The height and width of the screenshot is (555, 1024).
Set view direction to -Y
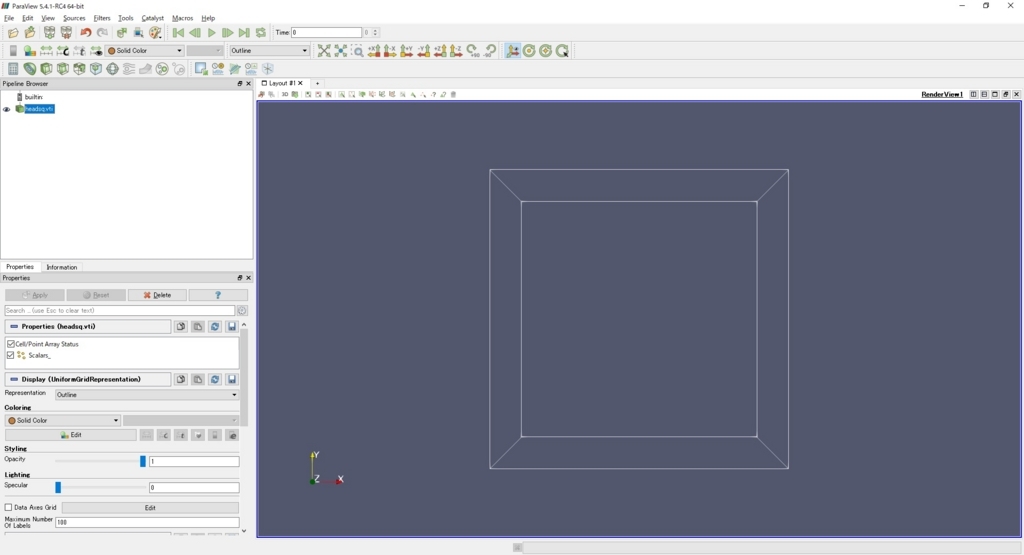pyautogui.click(x=423, y=51)
